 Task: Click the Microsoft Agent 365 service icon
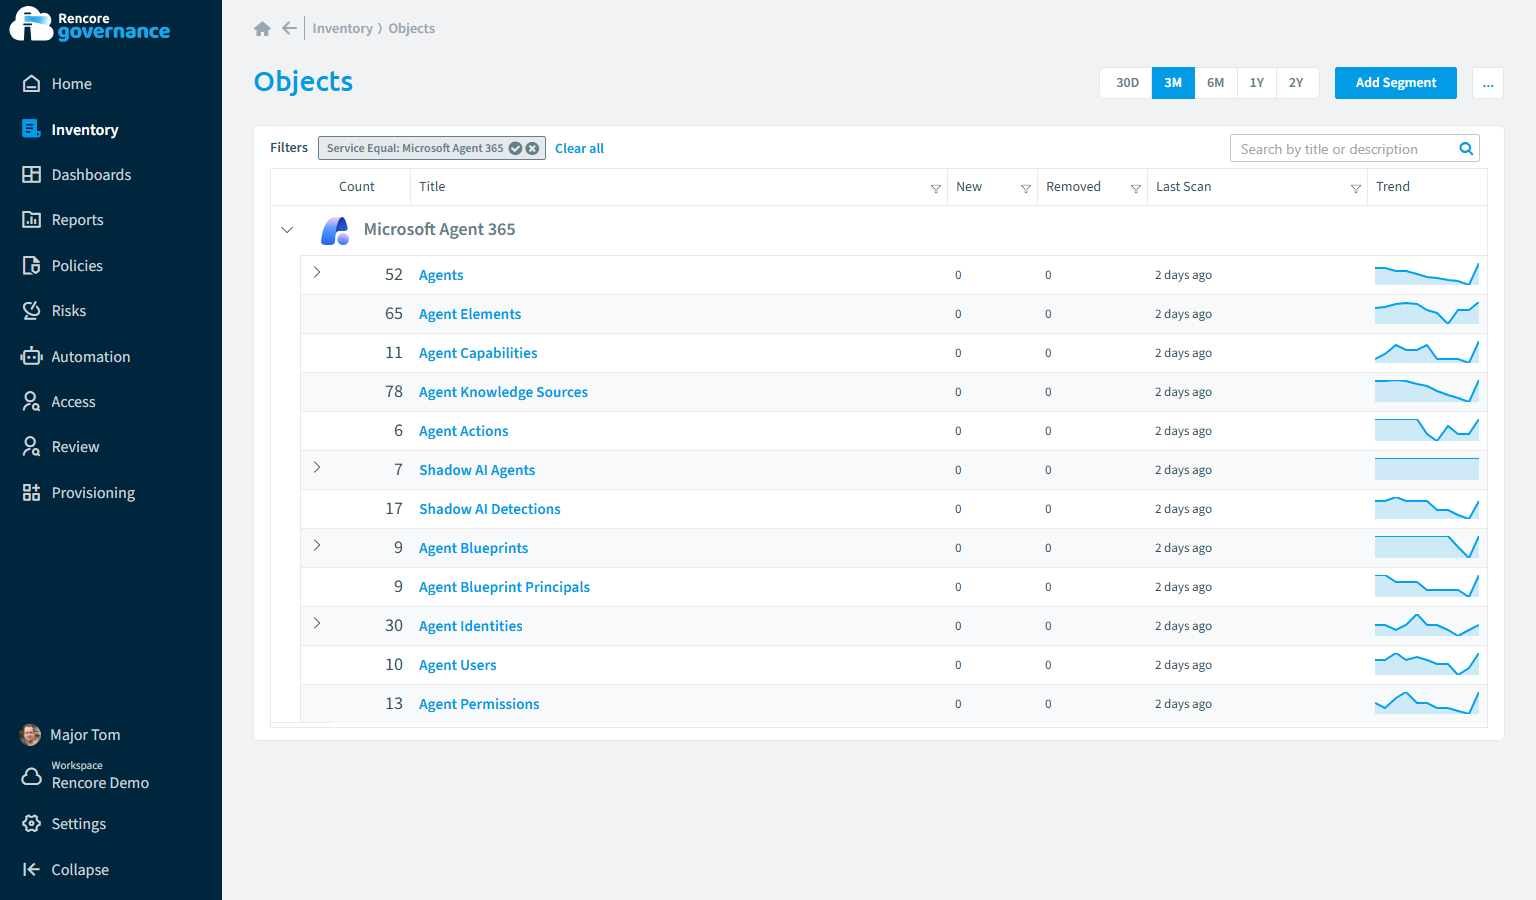pos(335,231)
